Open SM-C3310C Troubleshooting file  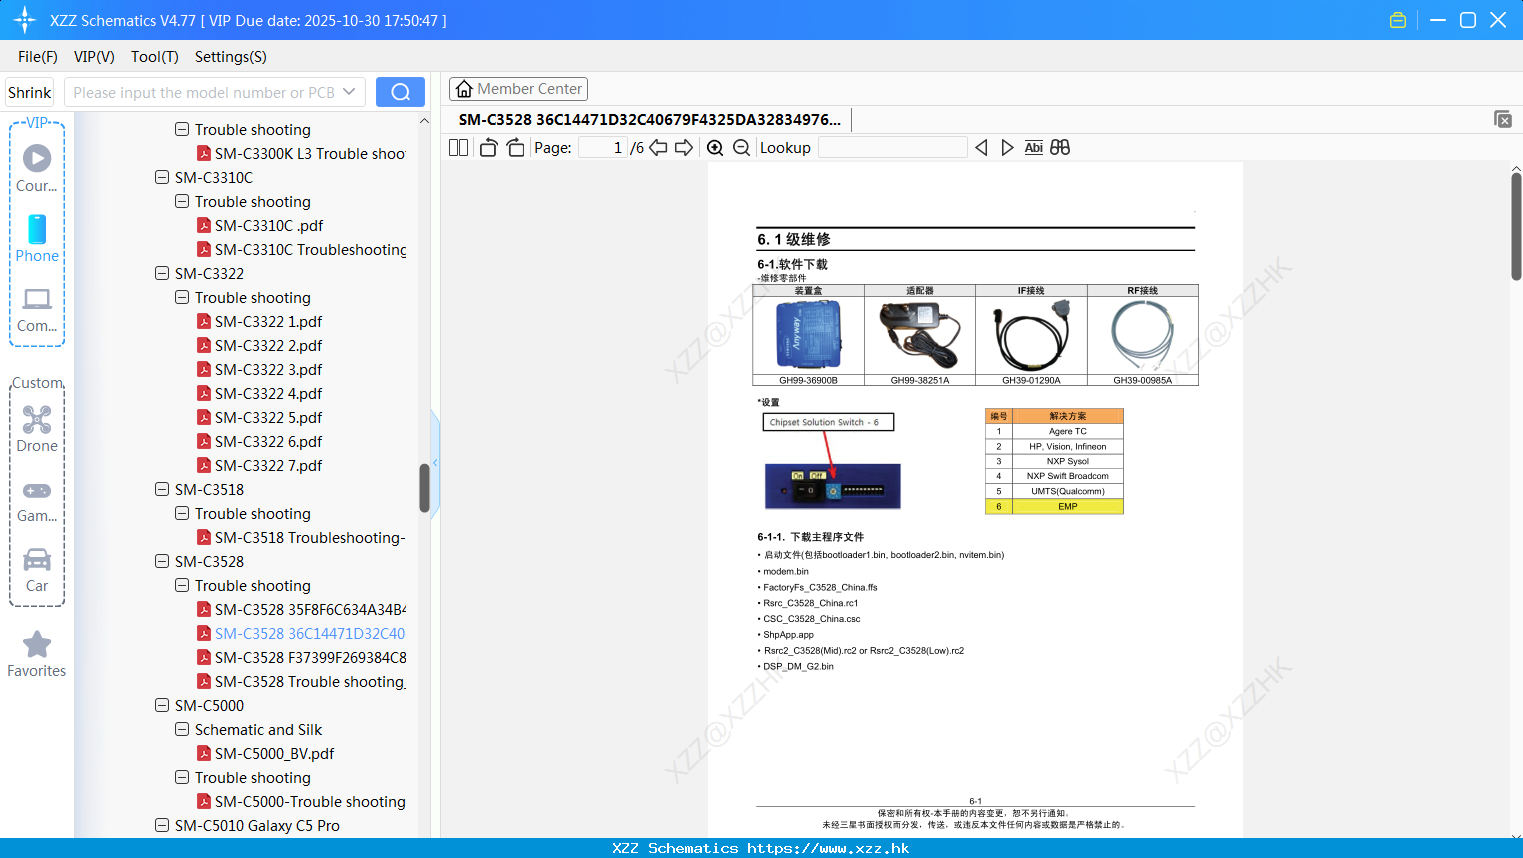(301, 249)
